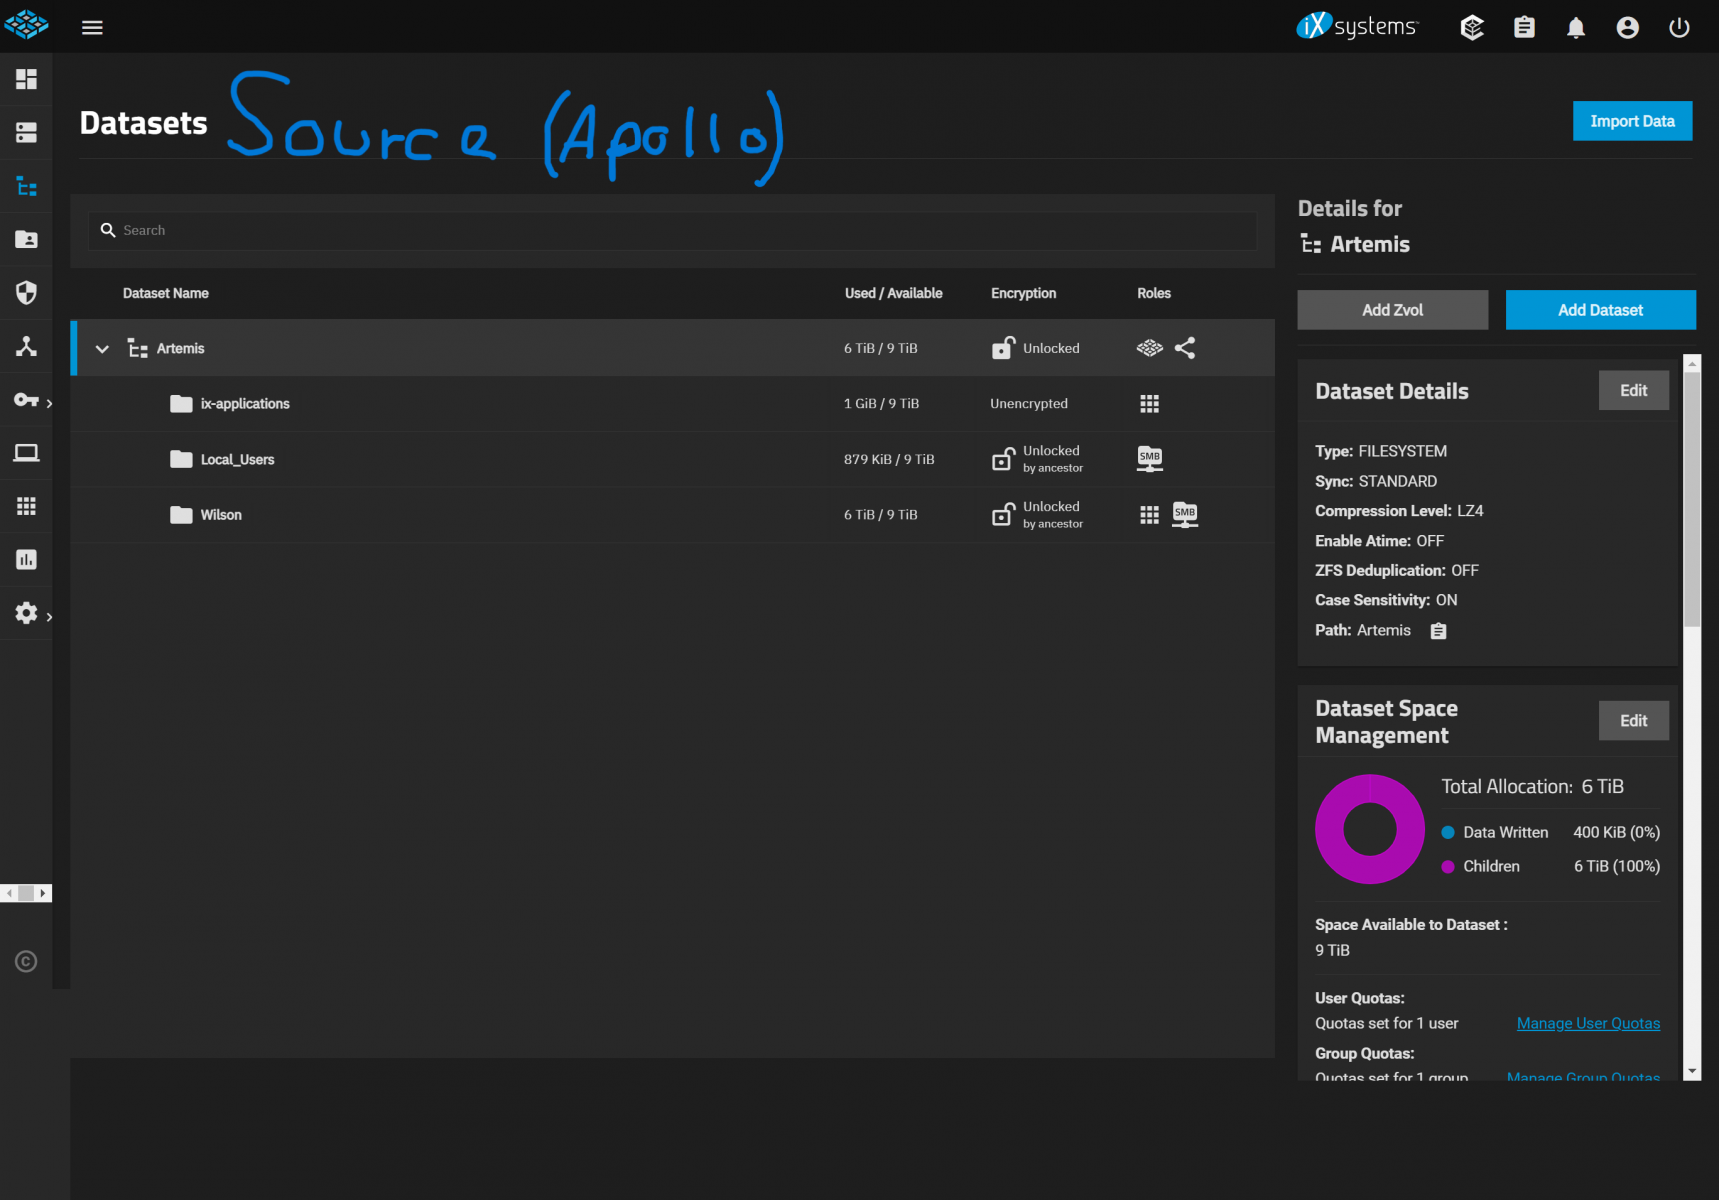Click the purple allocation donut chart

pyautogui.click(x=1370, y=829)
